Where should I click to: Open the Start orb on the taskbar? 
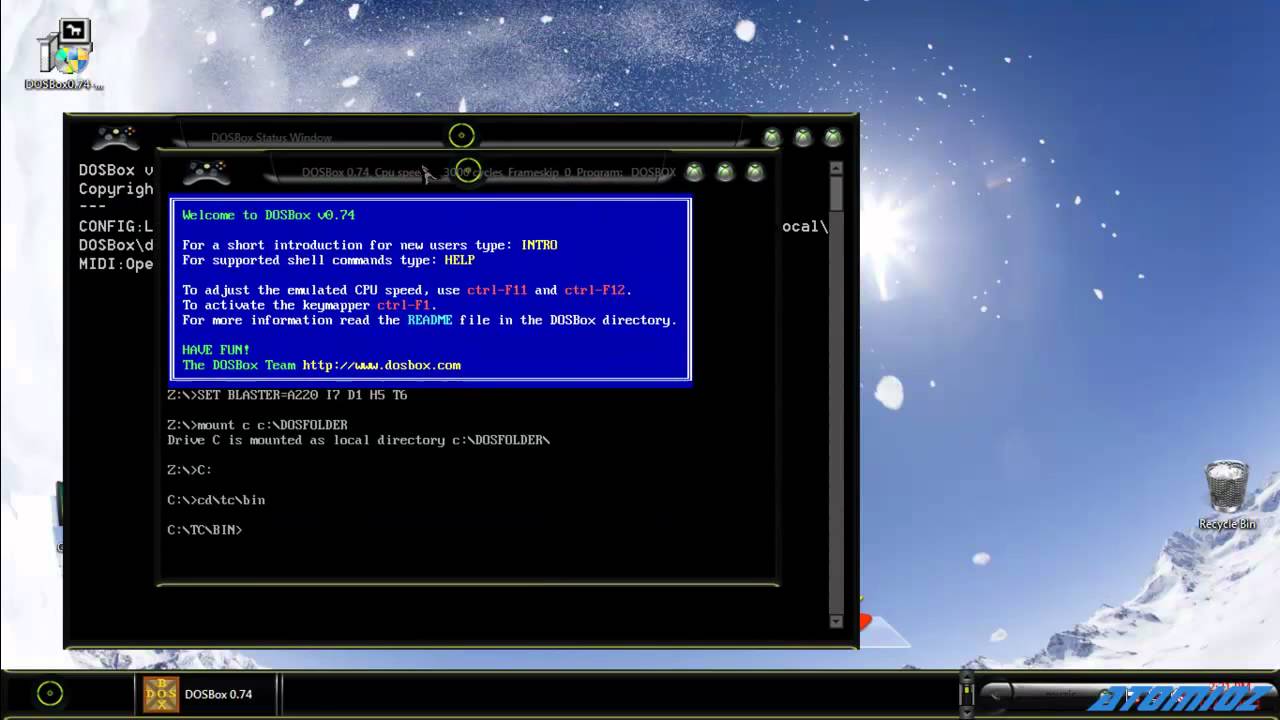[x=49, y=693]
